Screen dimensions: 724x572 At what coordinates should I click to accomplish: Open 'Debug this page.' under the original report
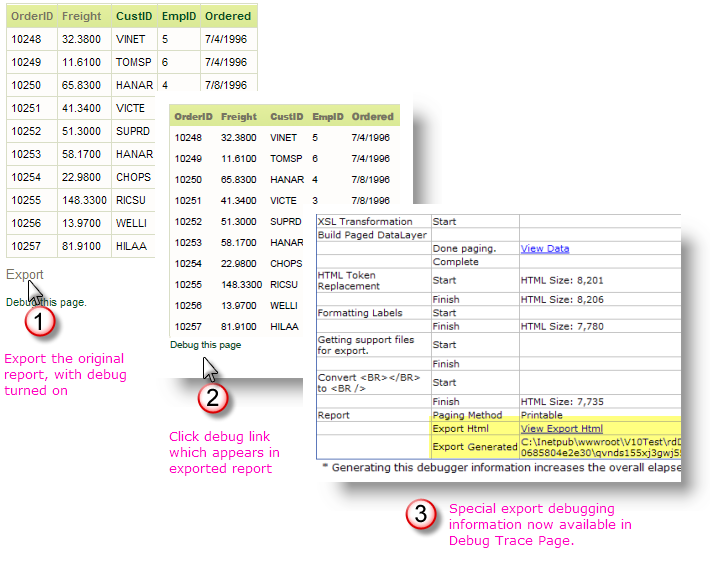46,302
